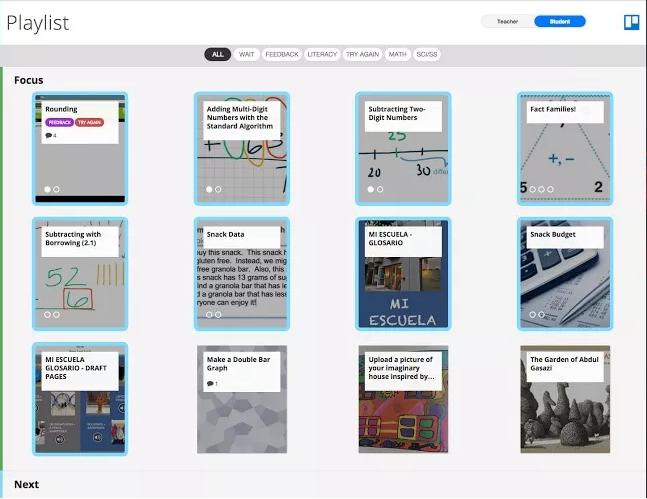Switch to Teacher view toggle
The height and width of the screenshot is (499, 647).
point(507,21)
